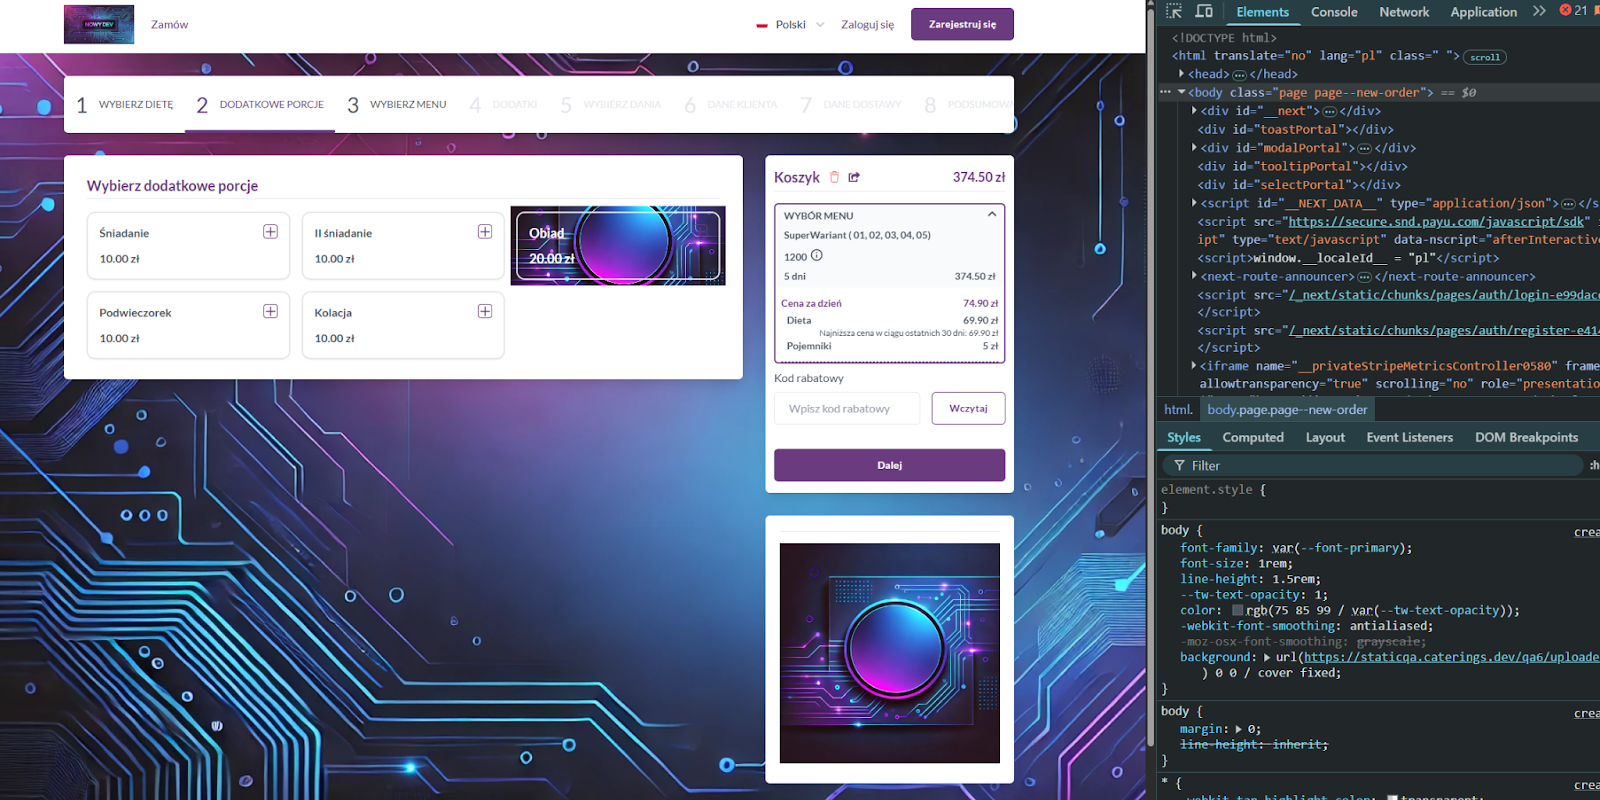Viewport: 1600px width, 800px height.
Task: Select the Obiad 20.00 zł card
Action: tap(618, 245)
